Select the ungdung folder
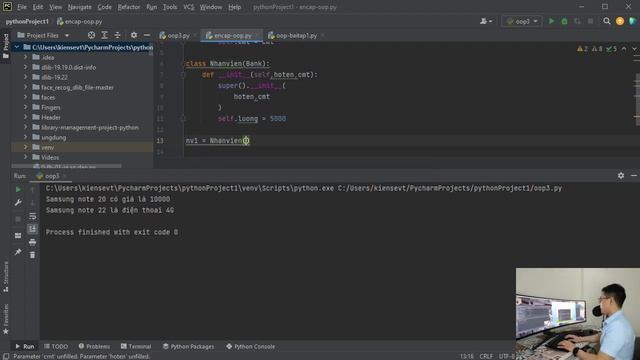The width and height of the screenshot is (640, 360). (x=53, y=137)
